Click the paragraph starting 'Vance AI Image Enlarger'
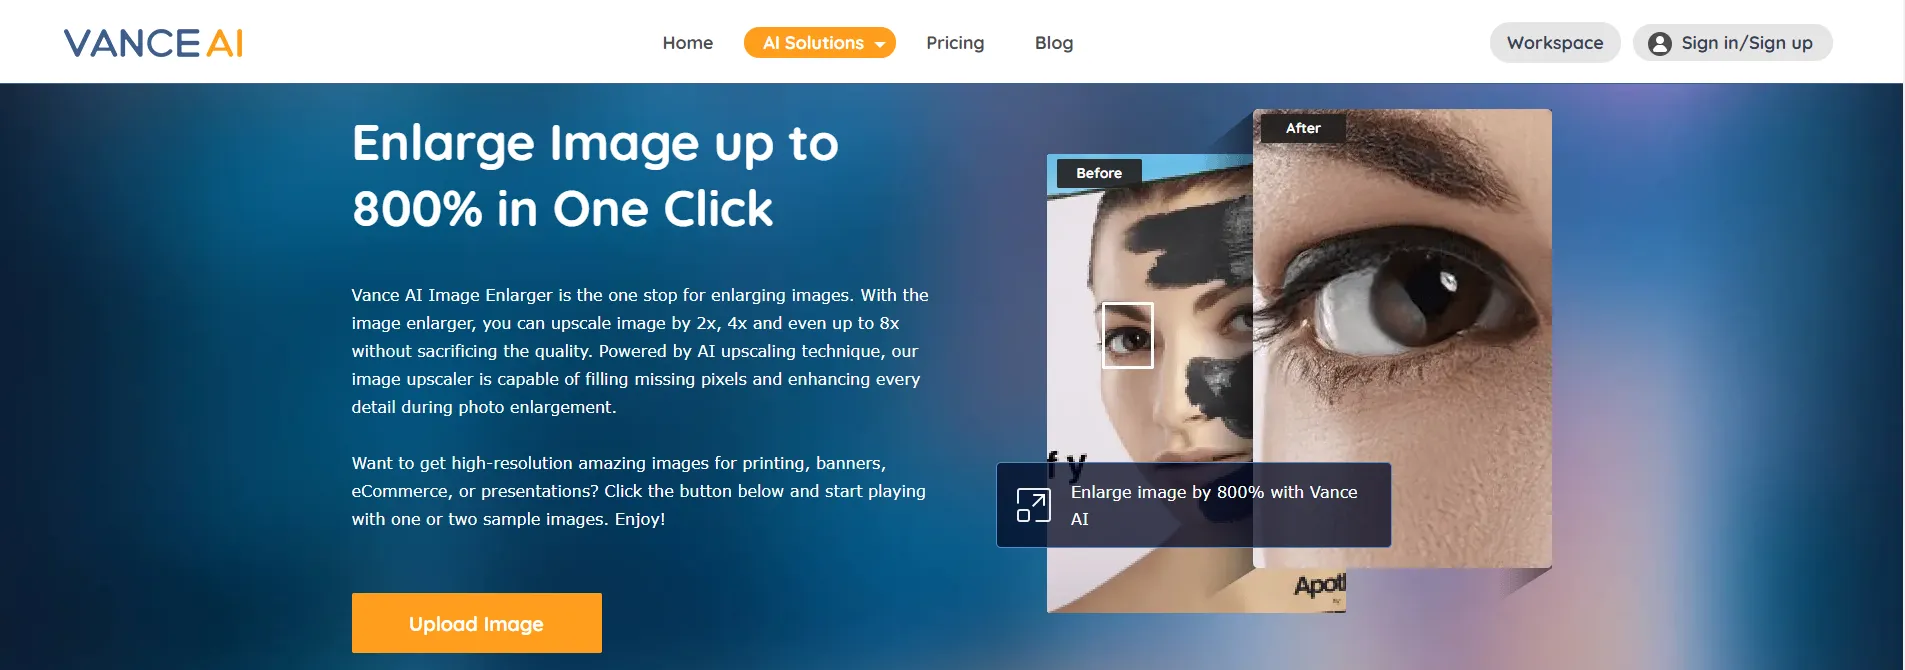The height and width of the screenshot is (670, 1905). tap(640, 351)
